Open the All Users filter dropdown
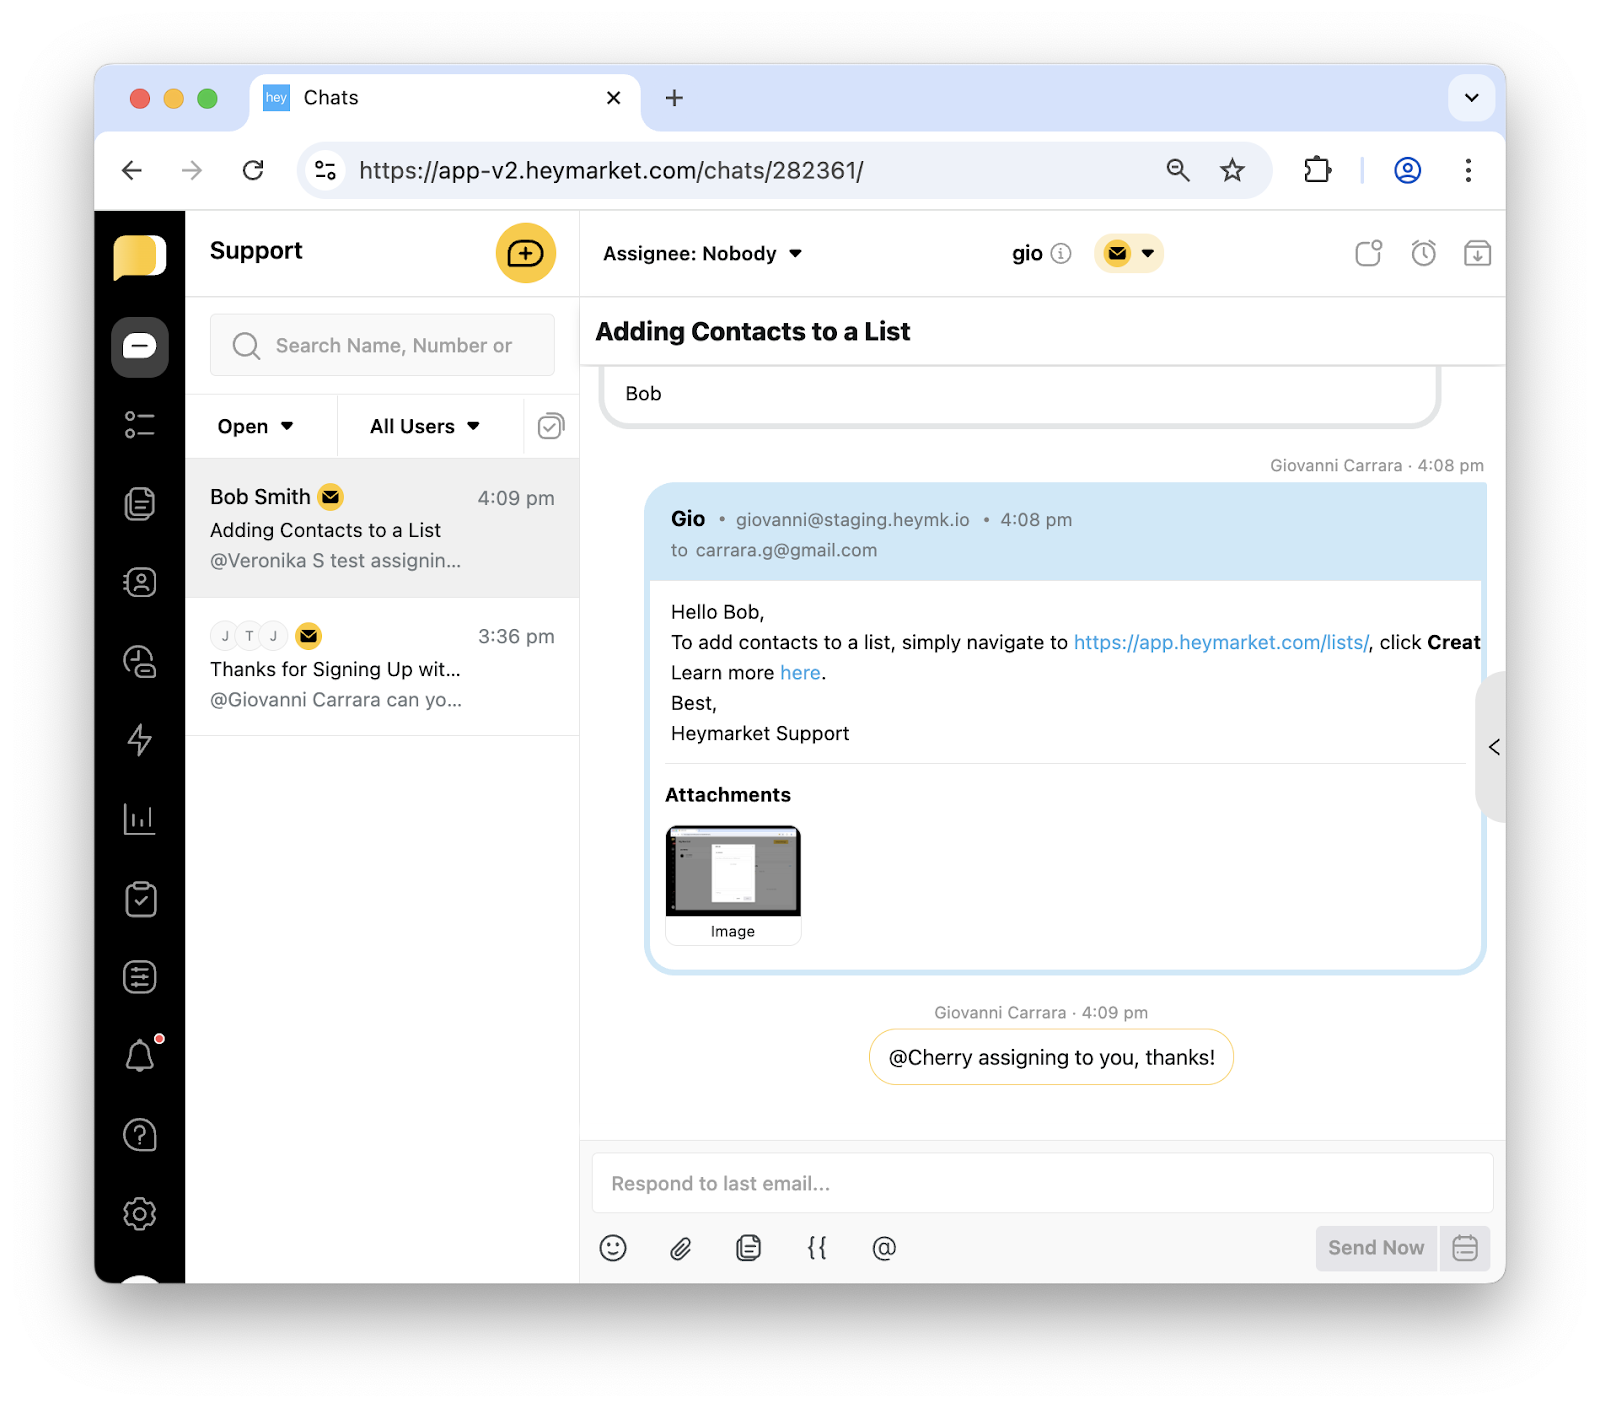1600x1408 pixels. pos(425,426)
